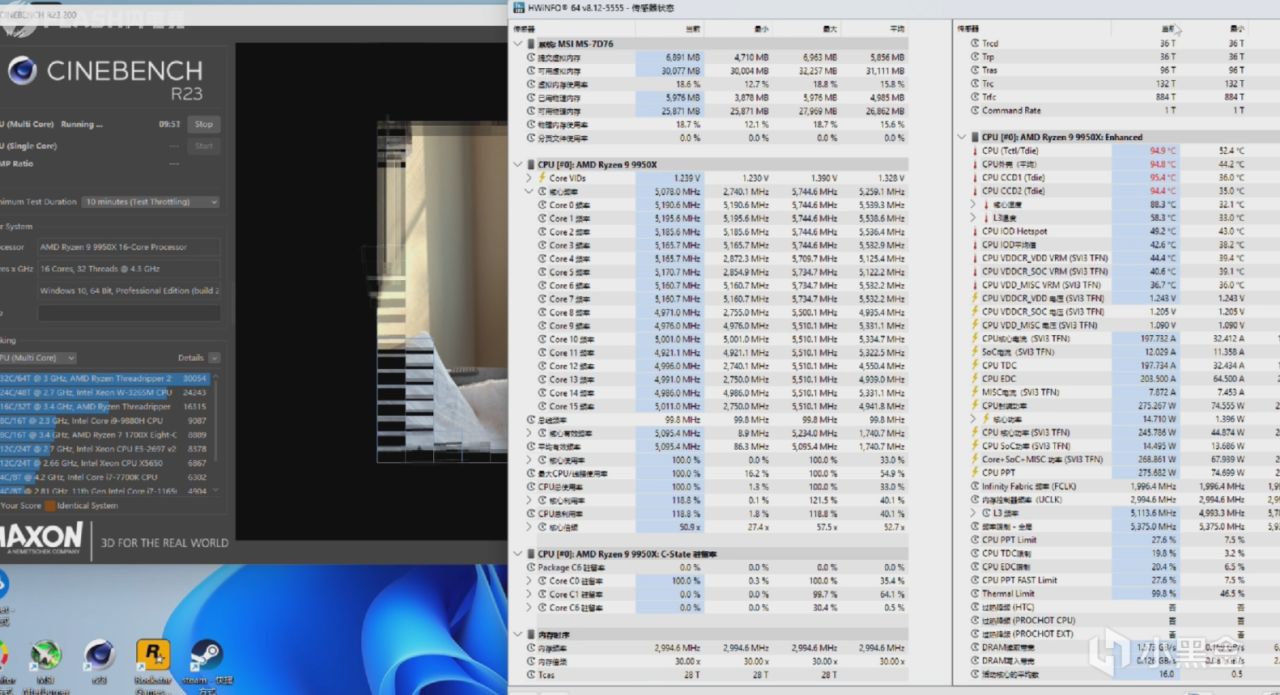Click the AMD Ryzen 9 9950X processor field

tap(129, 247)
